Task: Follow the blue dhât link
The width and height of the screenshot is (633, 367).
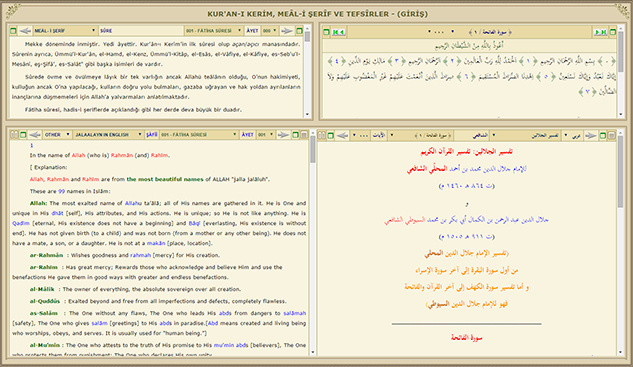Action: tap(57, 213)
